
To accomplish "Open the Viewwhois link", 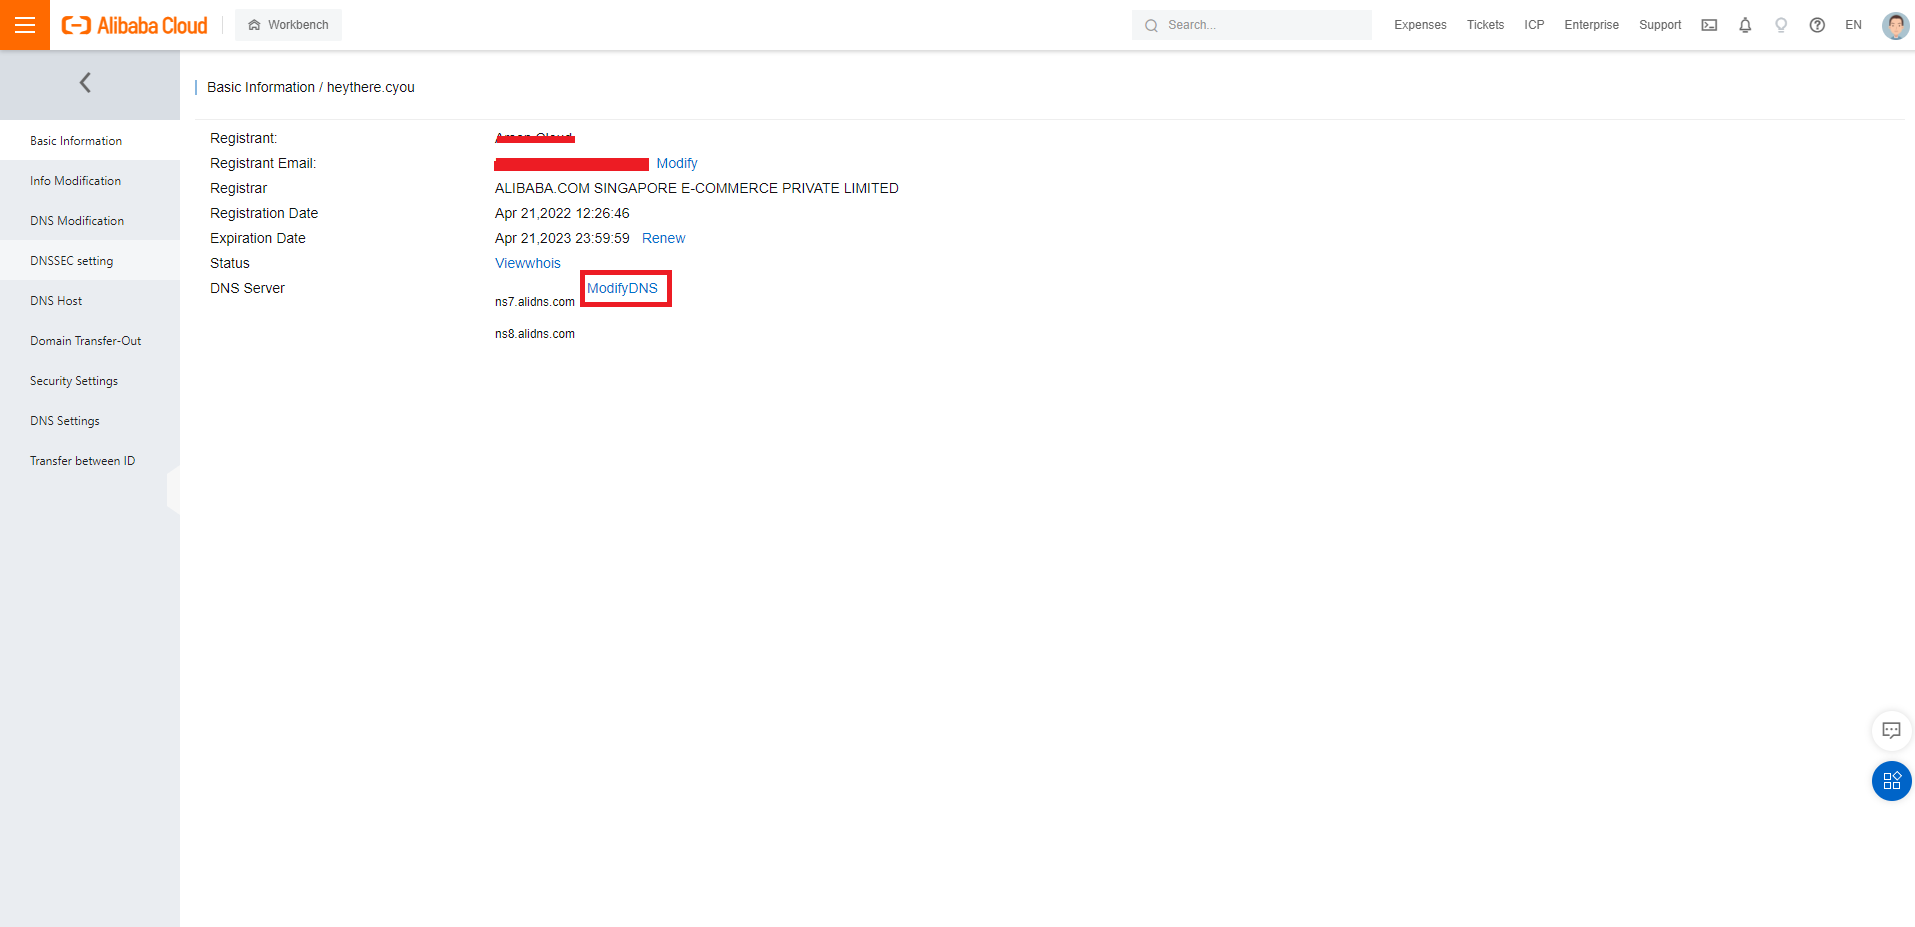I will click(x=528, y=263).
